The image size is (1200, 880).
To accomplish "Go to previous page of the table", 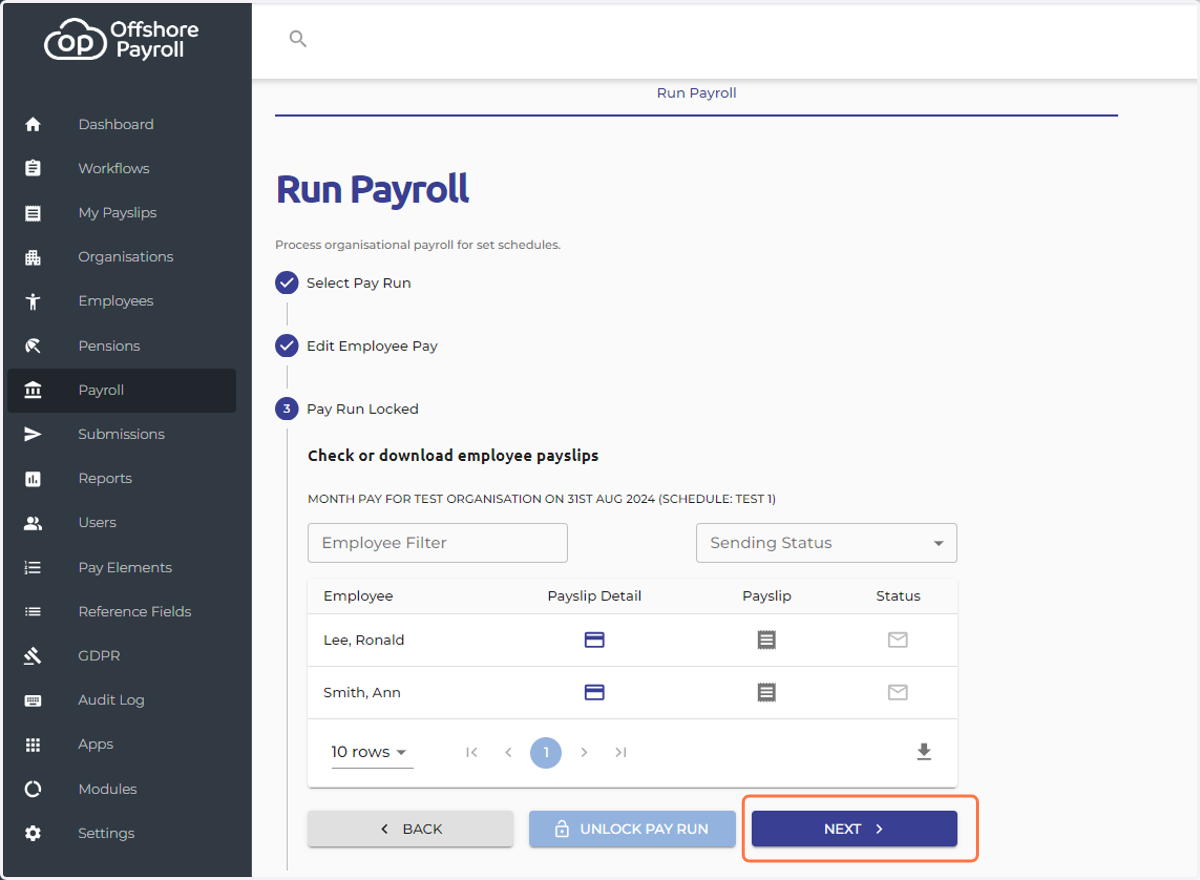I will [508, 752].
